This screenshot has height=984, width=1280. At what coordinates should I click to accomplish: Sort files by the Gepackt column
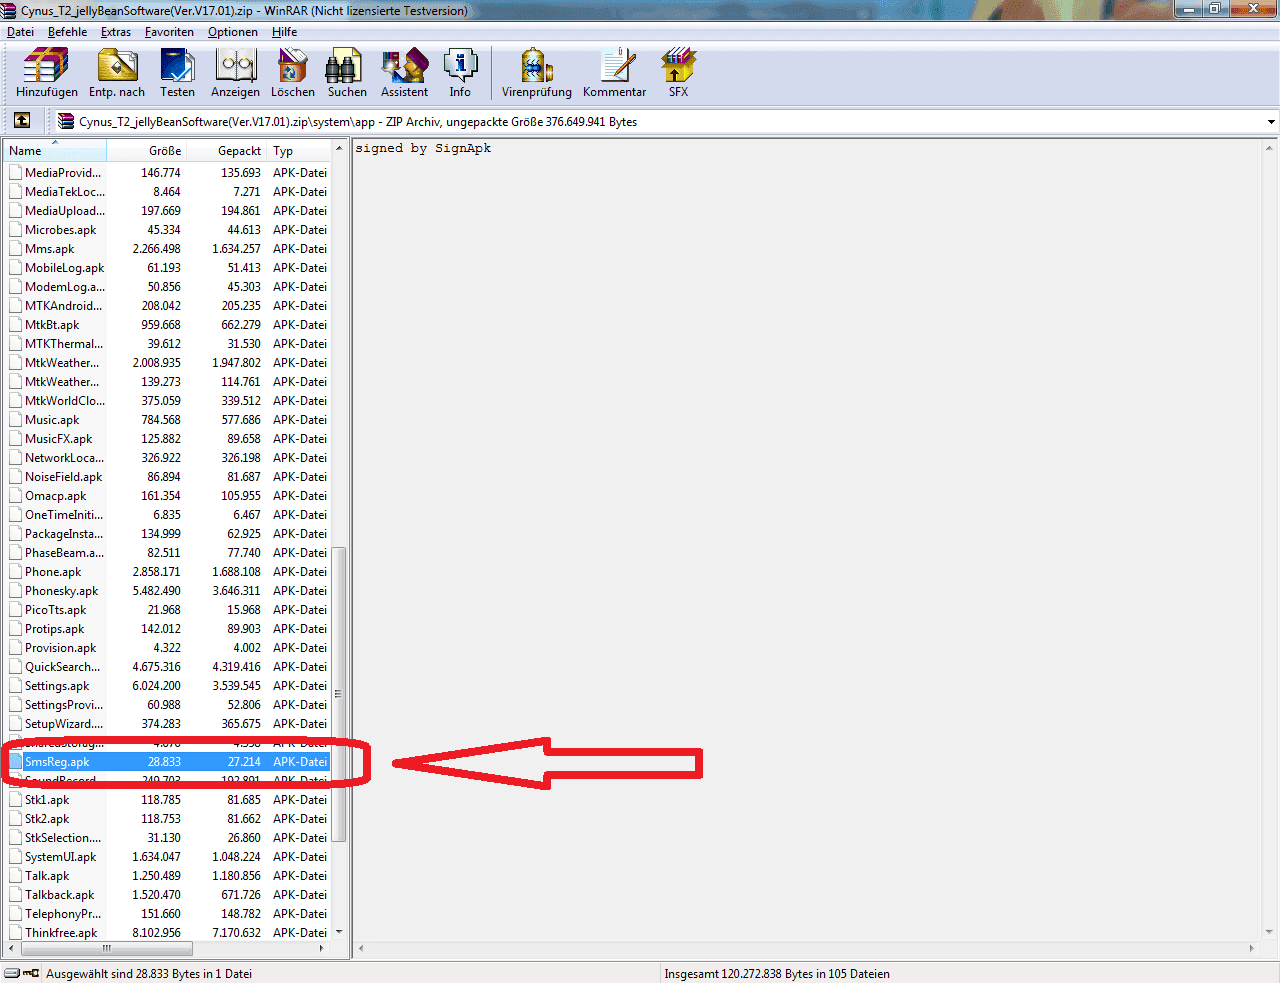(226, 151)
